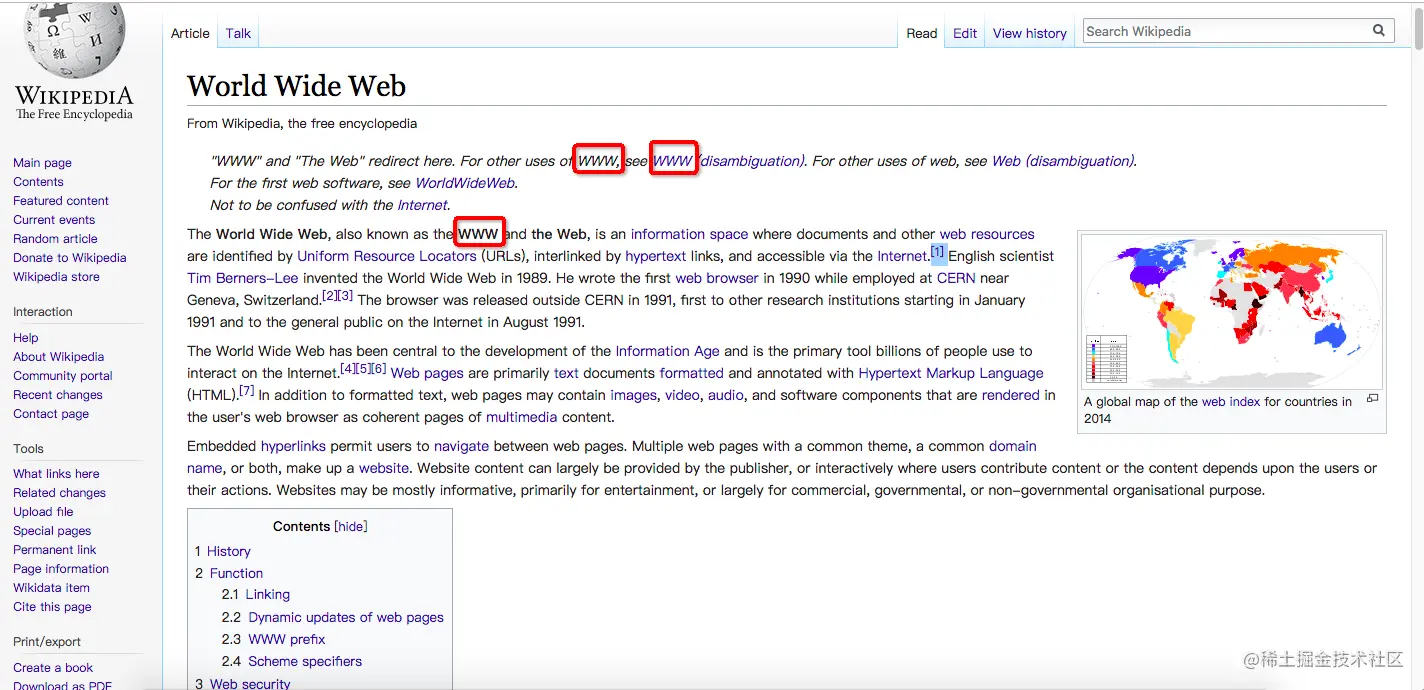Click What links here
This screenshot has width=1424, height=690.
[56, 474]
